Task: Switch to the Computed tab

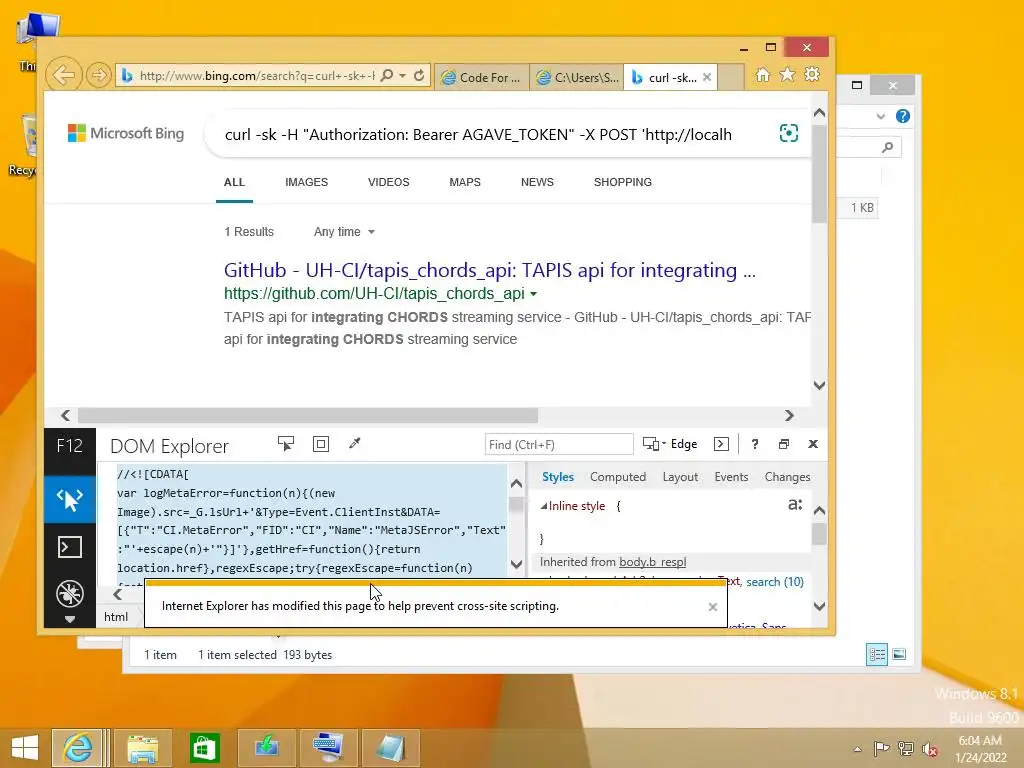Action: 618,477
